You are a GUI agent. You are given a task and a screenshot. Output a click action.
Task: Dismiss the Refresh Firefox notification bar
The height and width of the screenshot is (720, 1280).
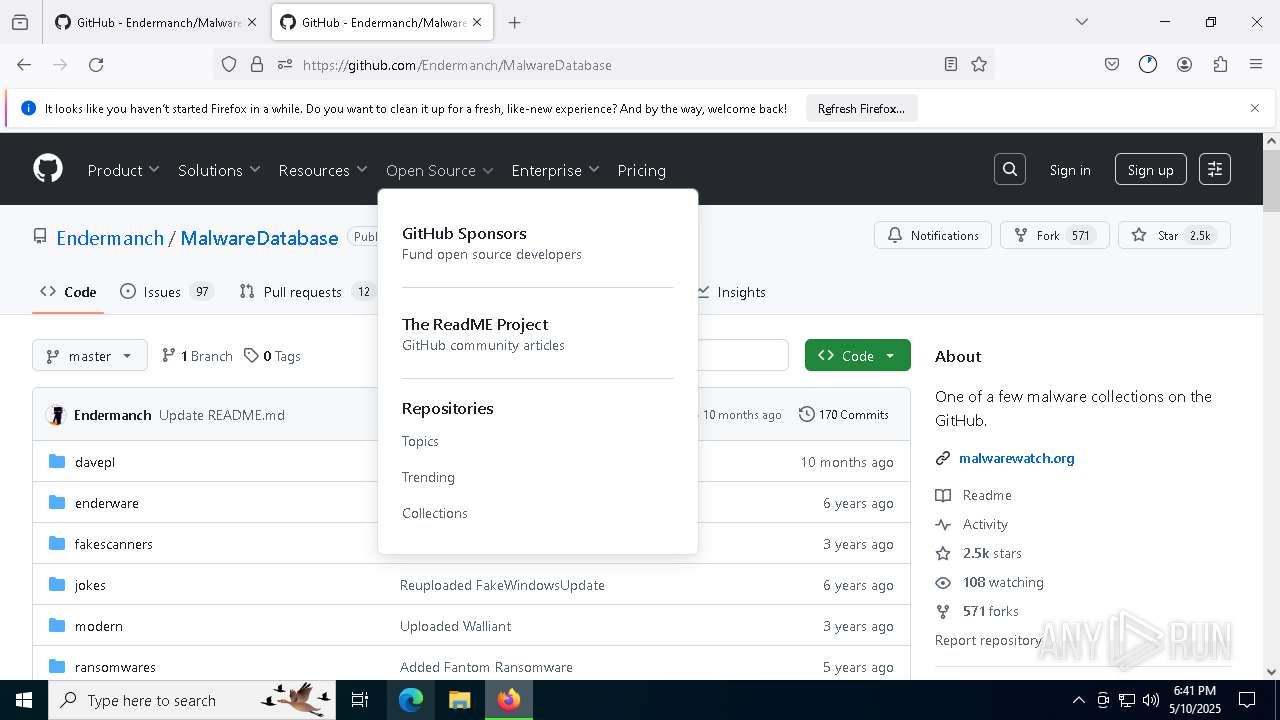pos(1255,108)
